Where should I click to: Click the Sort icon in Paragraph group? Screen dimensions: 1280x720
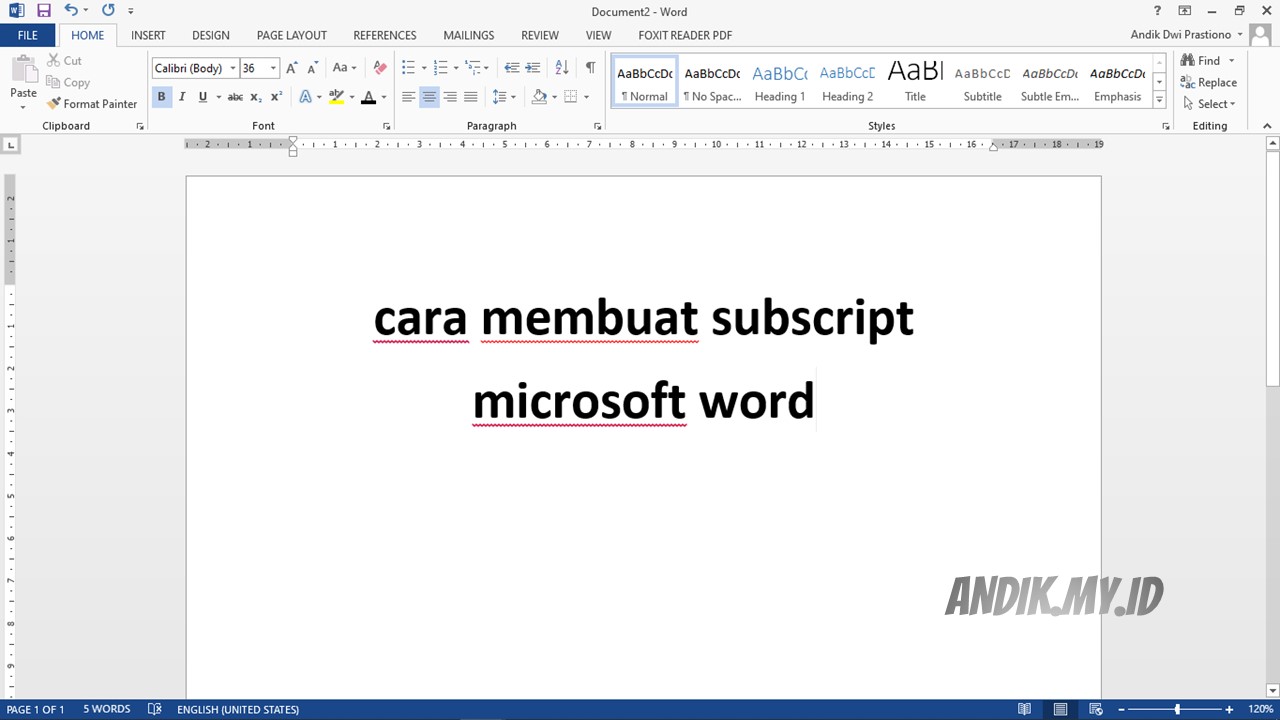[561, 67]
